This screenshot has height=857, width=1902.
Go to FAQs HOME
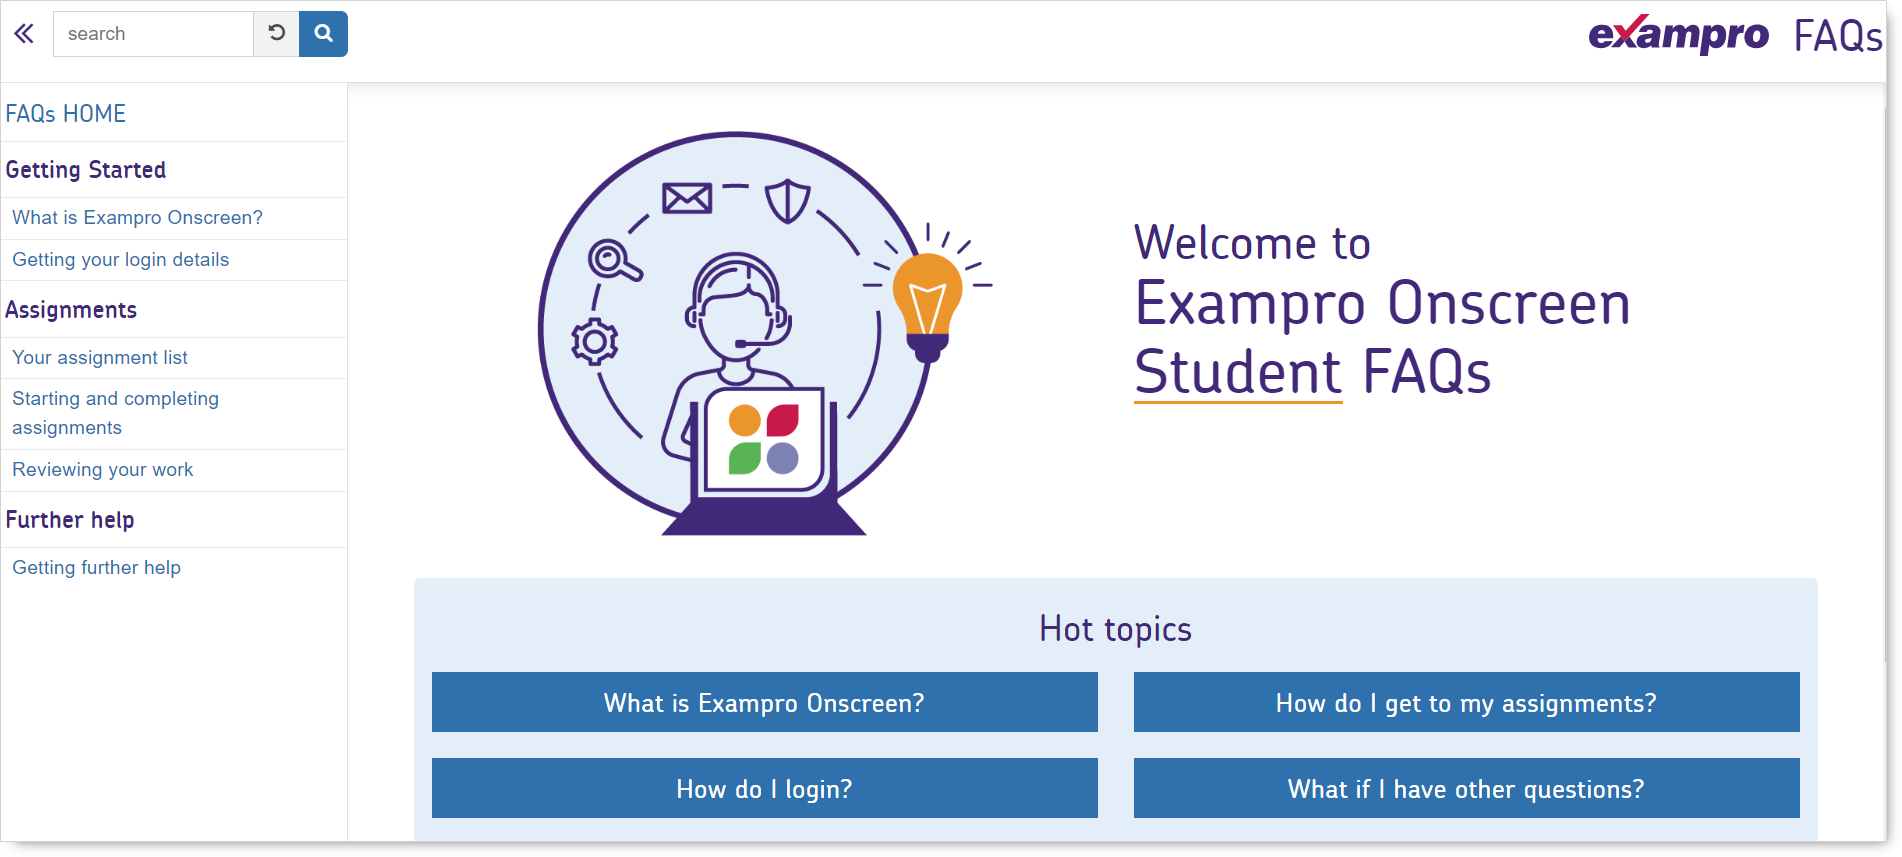click(66, 114)
